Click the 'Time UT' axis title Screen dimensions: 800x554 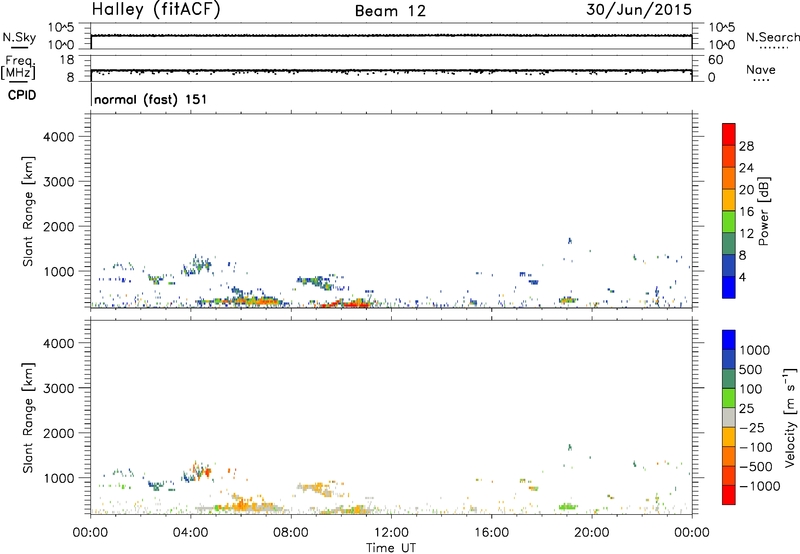tap(391, 547)
